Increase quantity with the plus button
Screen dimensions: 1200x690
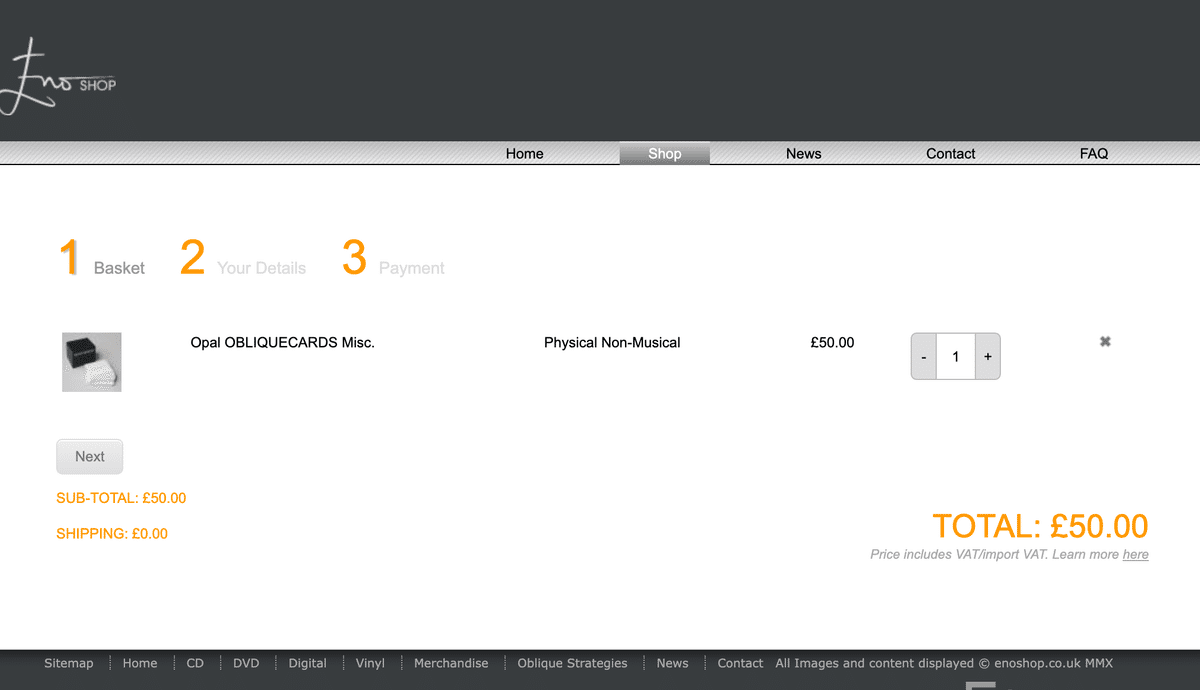click(x=988, y=356)
